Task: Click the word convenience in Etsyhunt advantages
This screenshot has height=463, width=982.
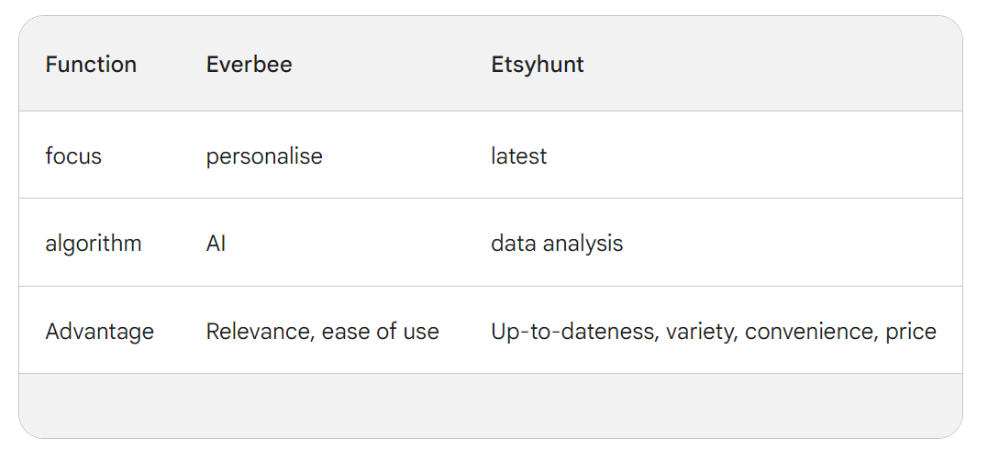Action: [809, 331]
